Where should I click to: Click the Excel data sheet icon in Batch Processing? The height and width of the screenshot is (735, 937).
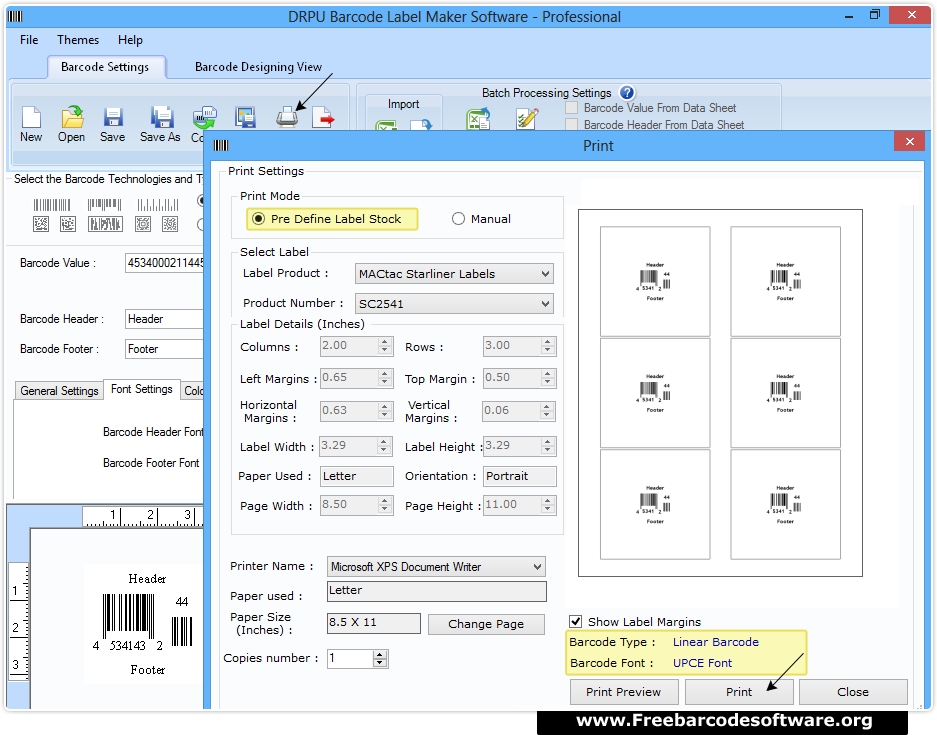click(478, 118)
